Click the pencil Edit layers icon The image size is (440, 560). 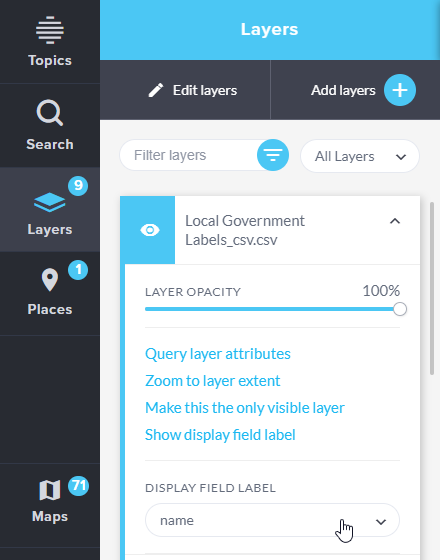[156, 90]
